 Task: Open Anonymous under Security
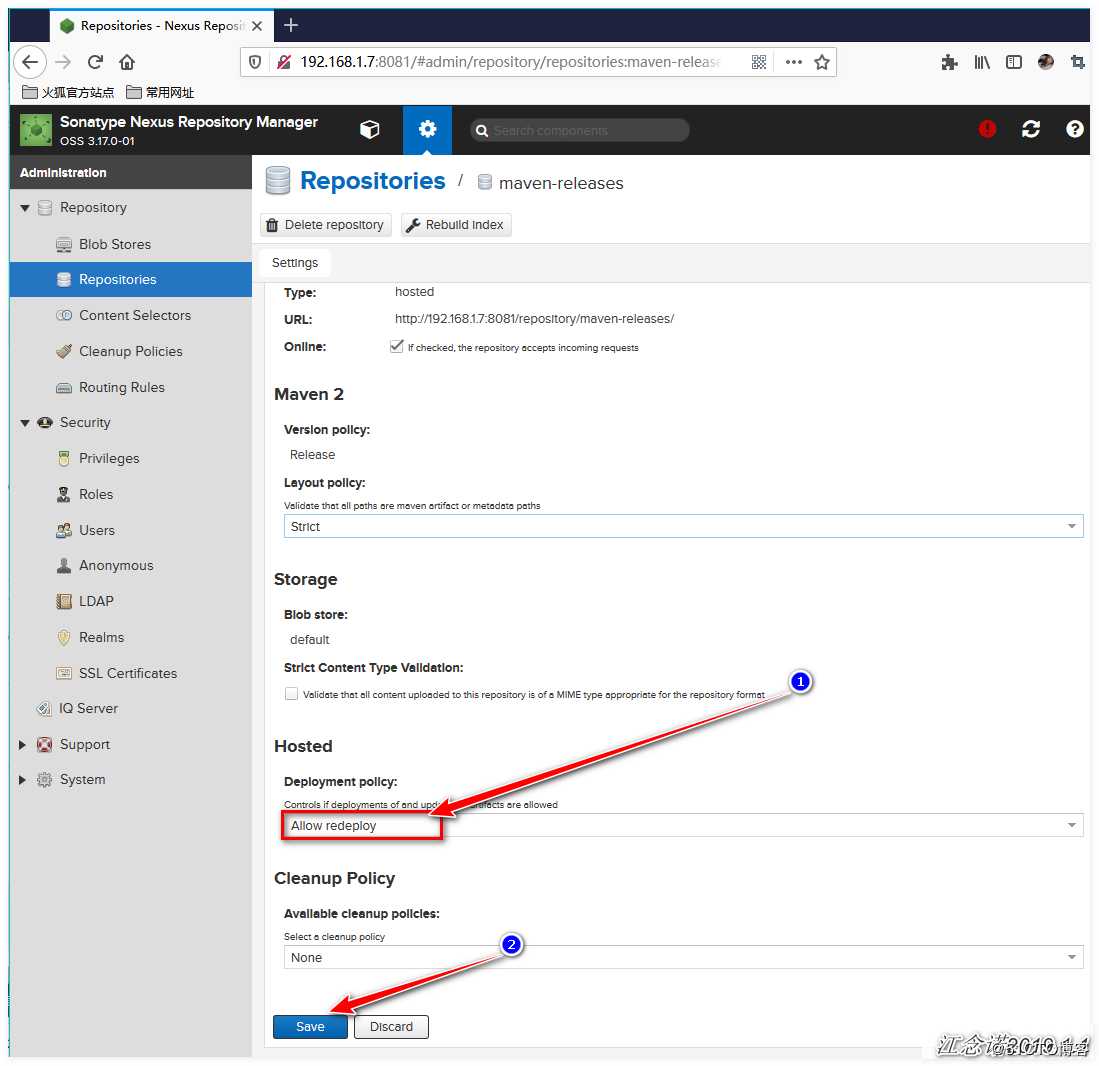coord(116,565)
